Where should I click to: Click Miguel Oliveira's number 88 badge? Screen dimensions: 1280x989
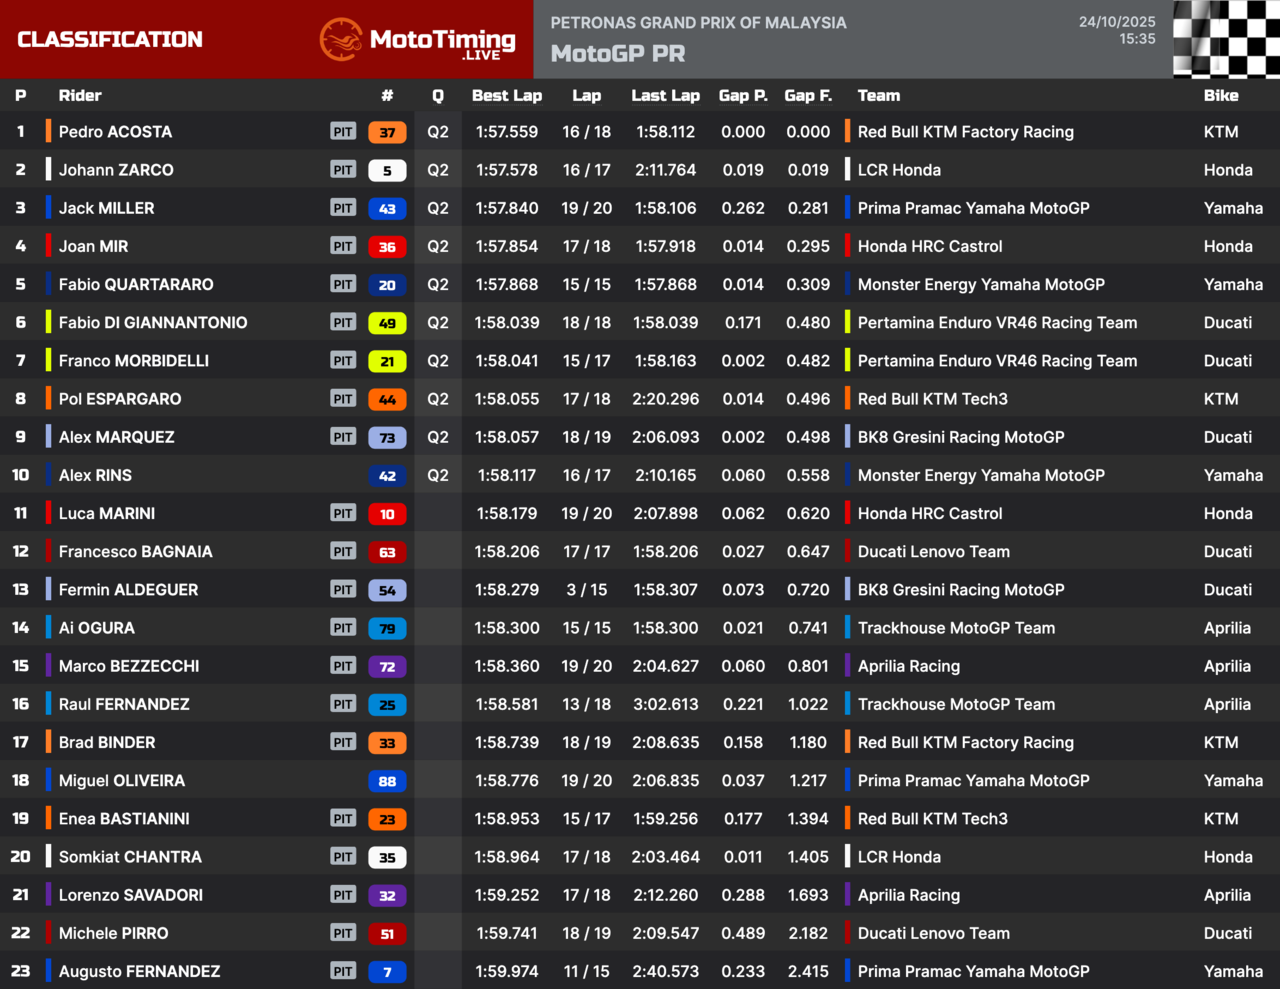coord(387,781)
